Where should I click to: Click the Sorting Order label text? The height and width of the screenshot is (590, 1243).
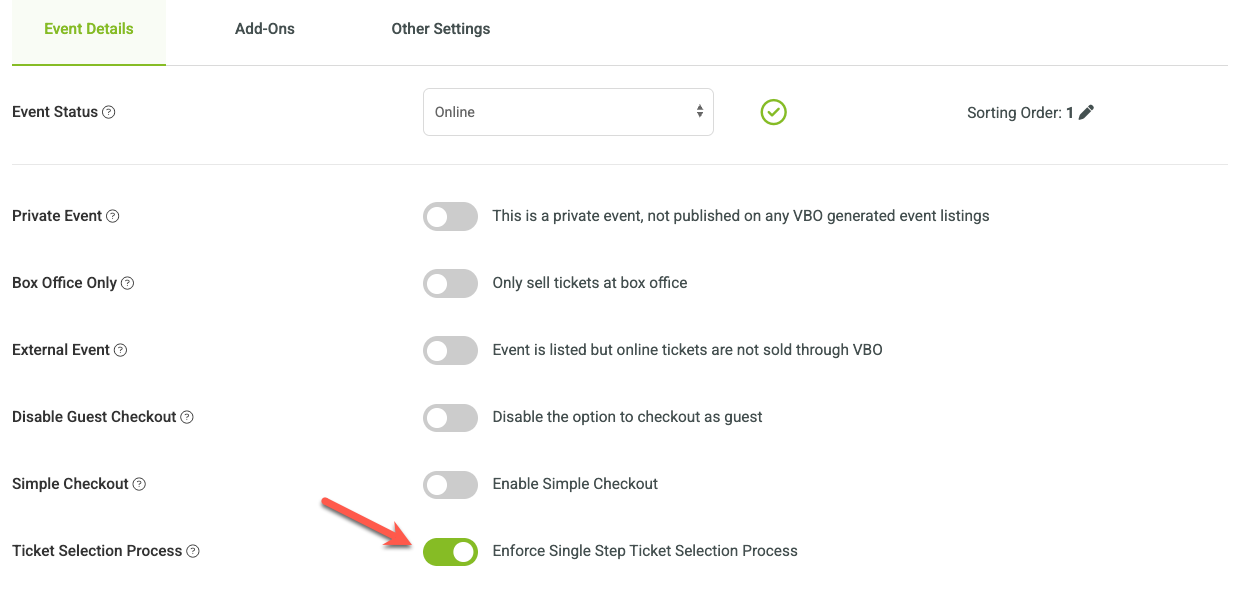pos(1014,113)
